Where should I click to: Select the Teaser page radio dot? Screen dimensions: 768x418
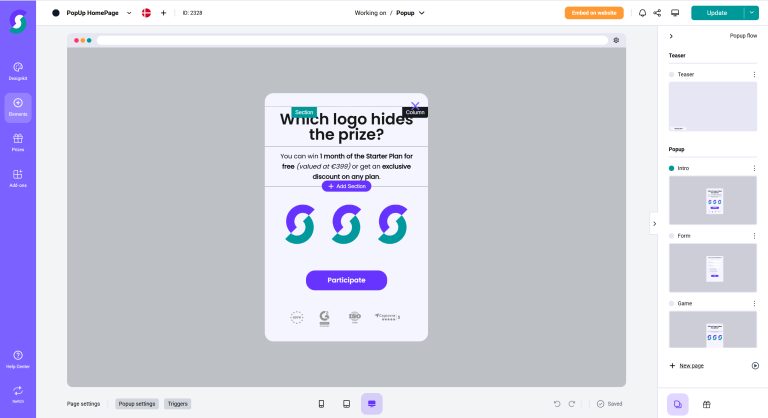coord(672,74)
